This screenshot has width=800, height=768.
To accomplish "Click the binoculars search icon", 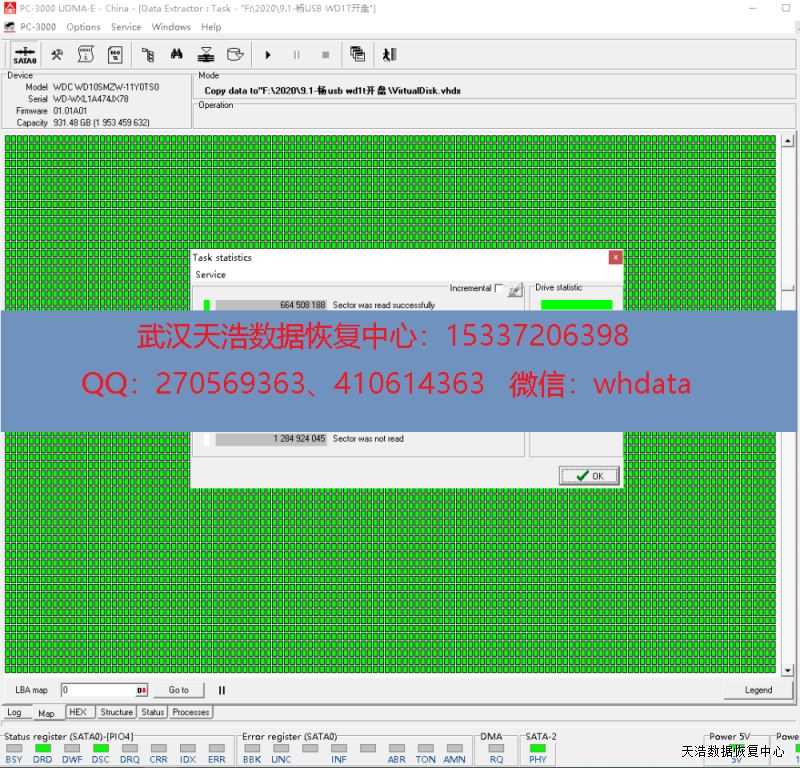I will [x=177, y=54].
